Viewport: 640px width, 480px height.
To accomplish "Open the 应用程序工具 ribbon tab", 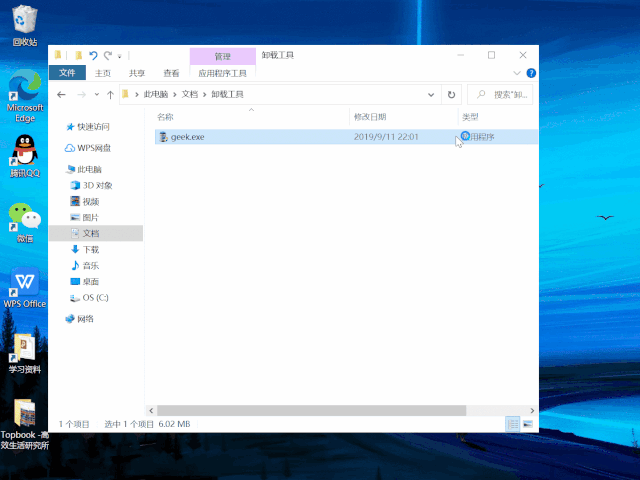I will pyautogui.click(x=222, y=73).
